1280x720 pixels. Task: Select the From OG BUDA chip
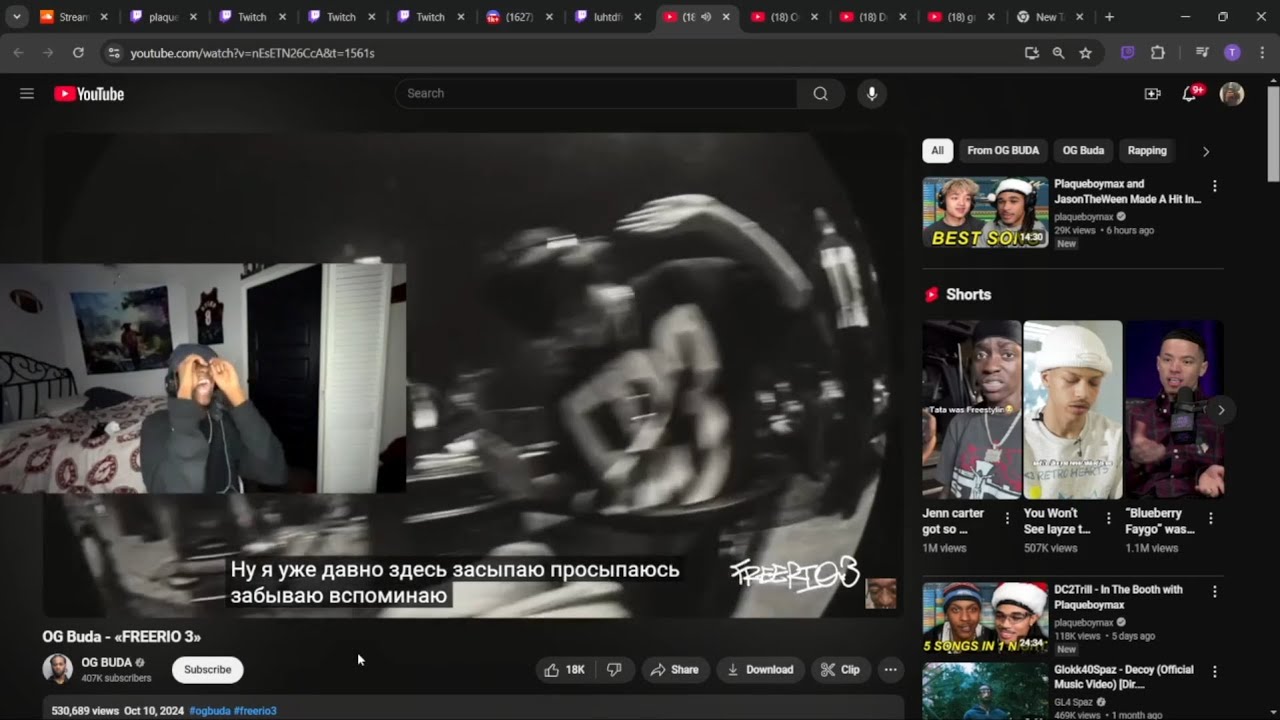coord(1003,151)
